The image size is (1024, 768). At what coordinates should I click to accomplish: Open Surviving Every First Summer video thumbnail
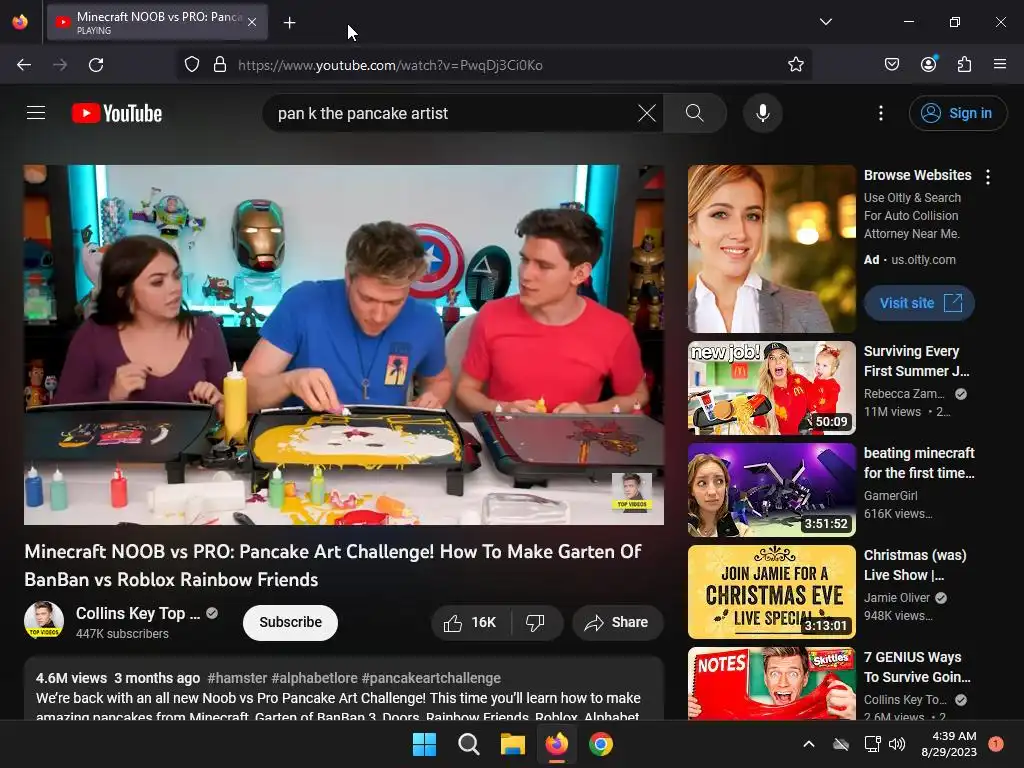pyautogui.click(x=771, y=388)
